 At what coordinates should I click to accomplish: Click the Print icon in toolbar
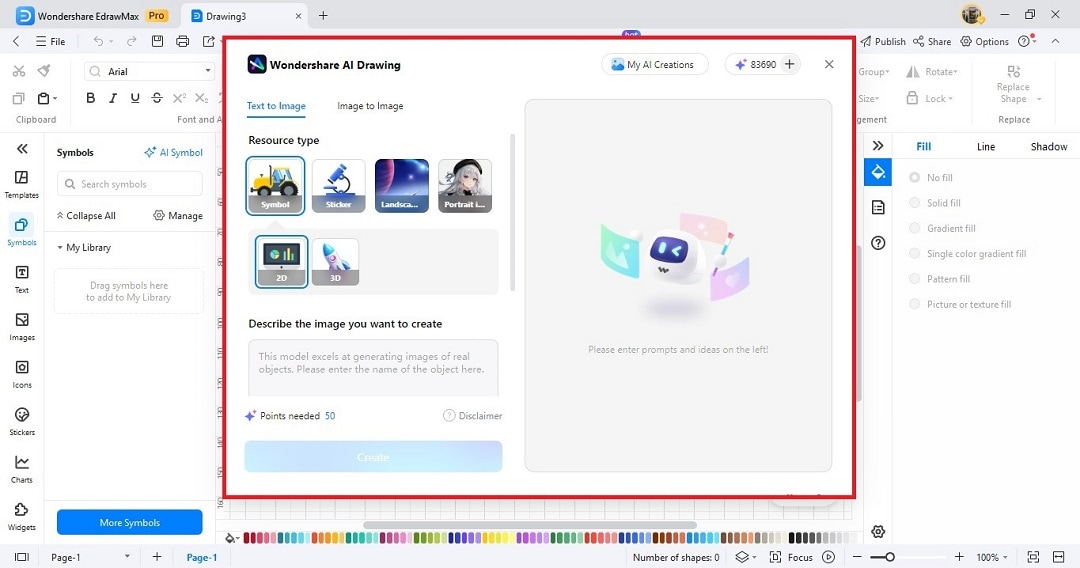click(183, 41)
